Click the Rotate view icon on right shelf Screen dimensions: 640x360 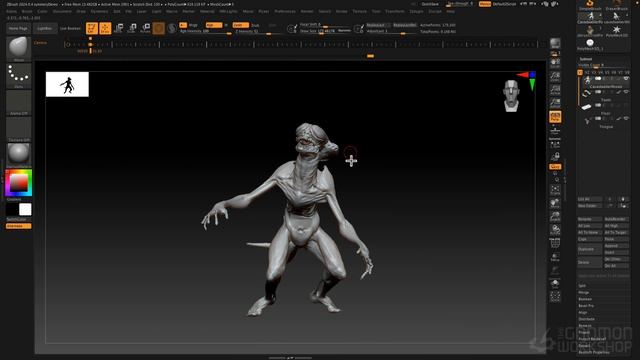[x=555, y=230]
